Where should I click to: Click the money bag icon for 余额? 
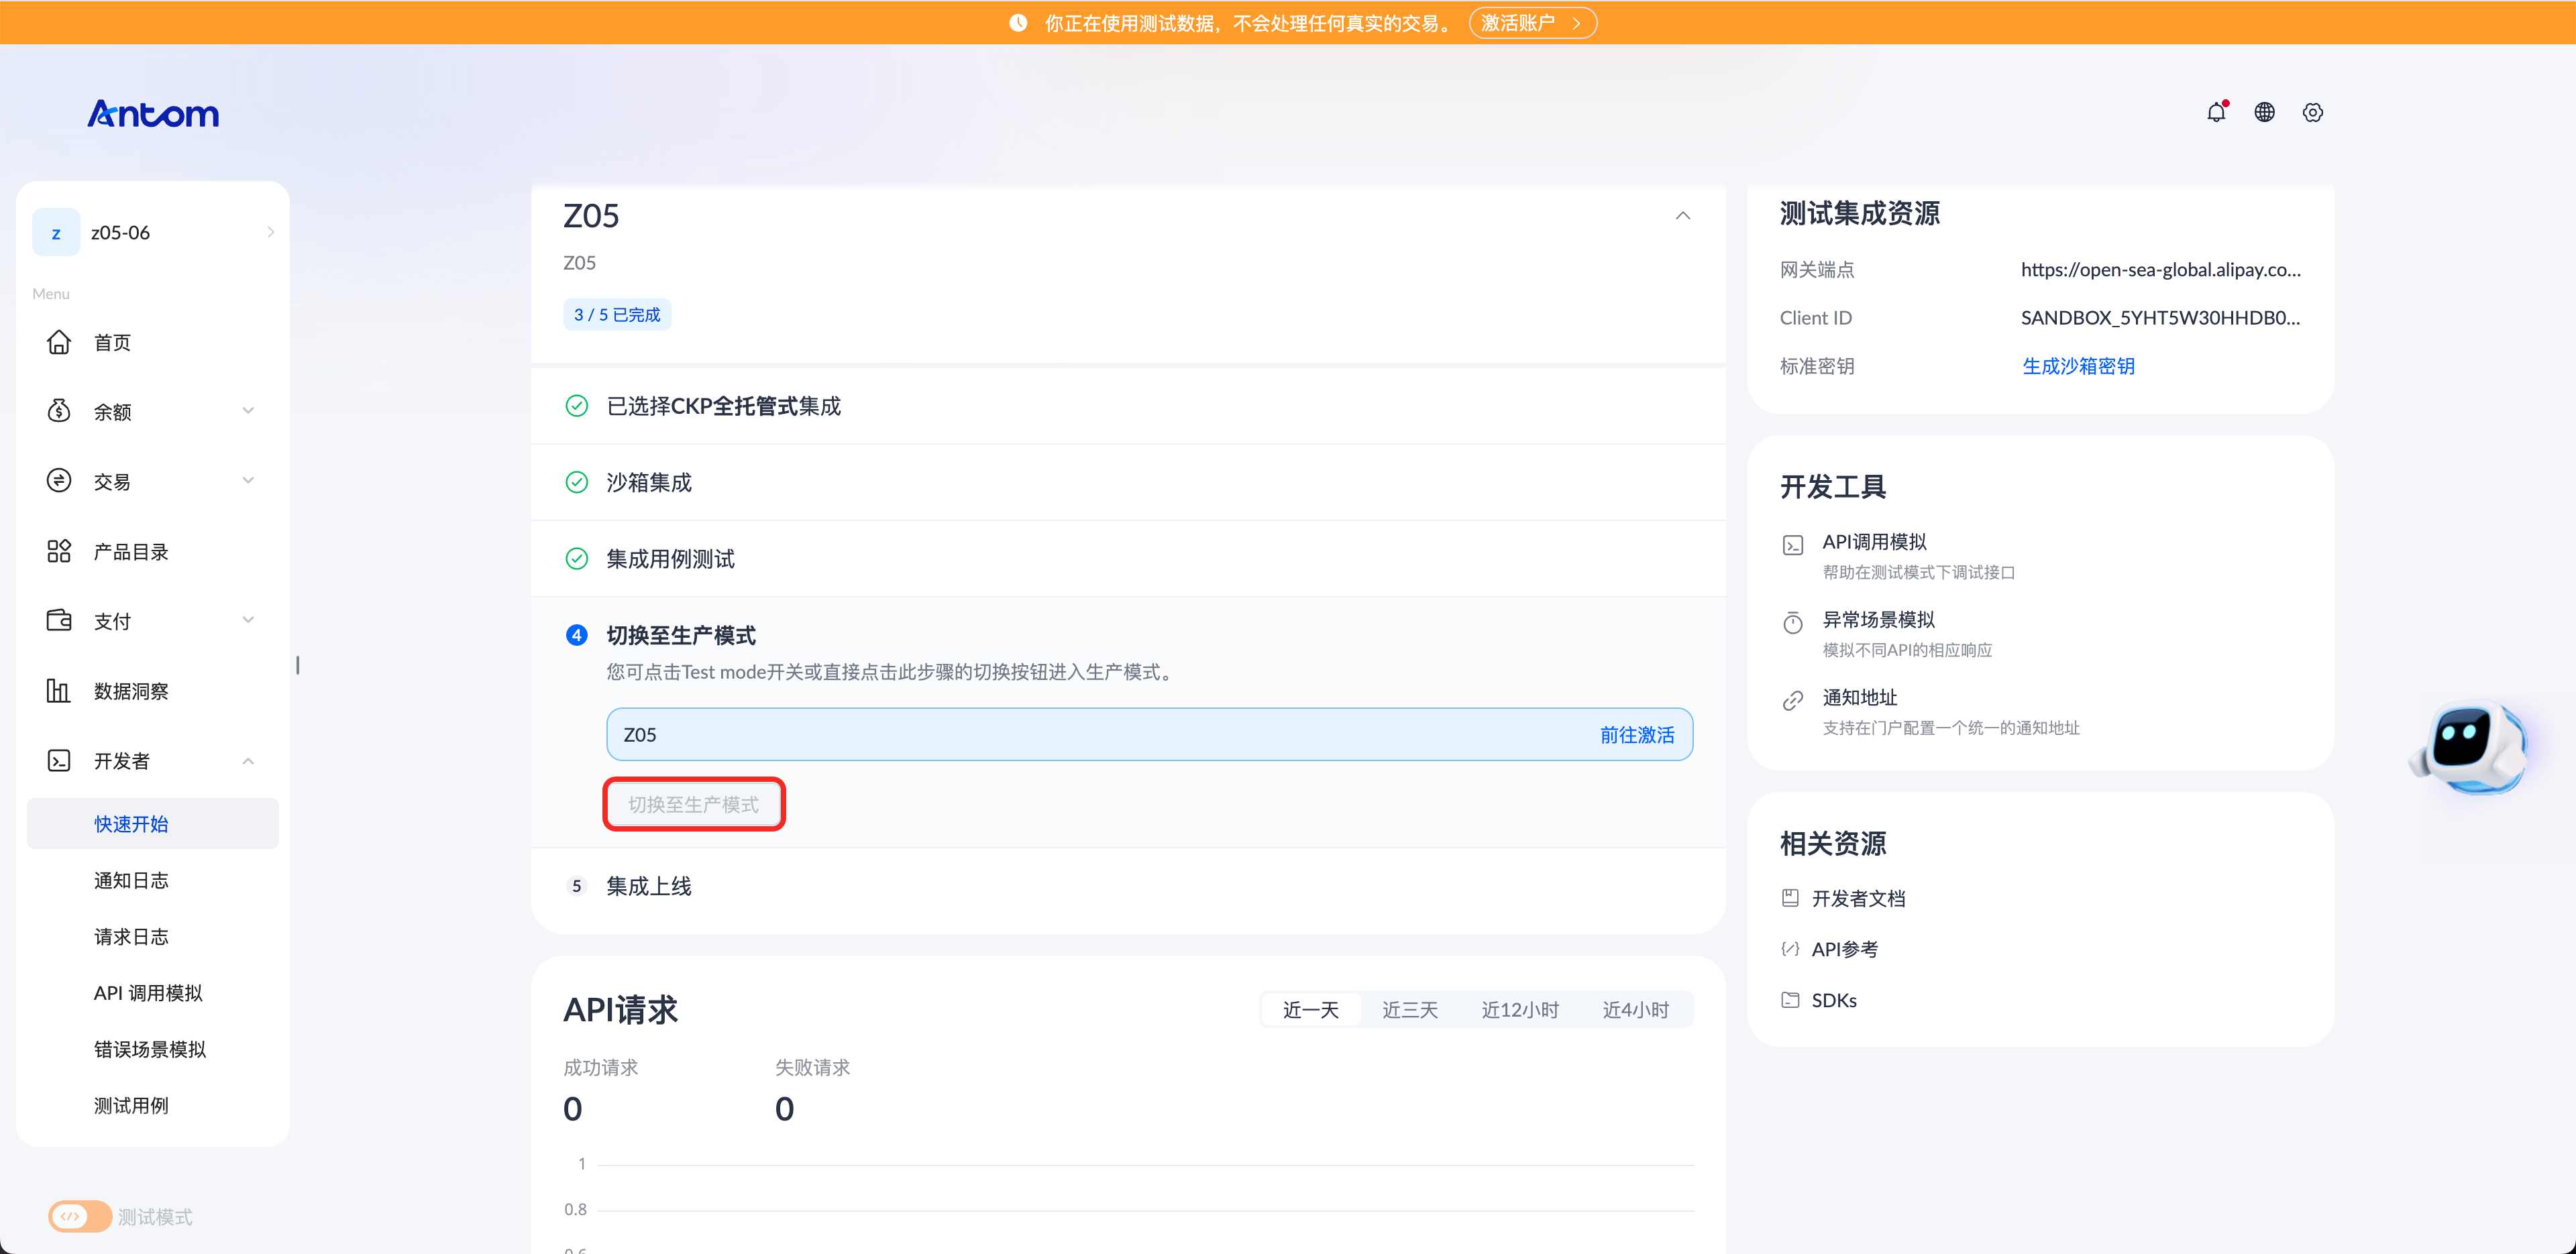click(59, 411)
